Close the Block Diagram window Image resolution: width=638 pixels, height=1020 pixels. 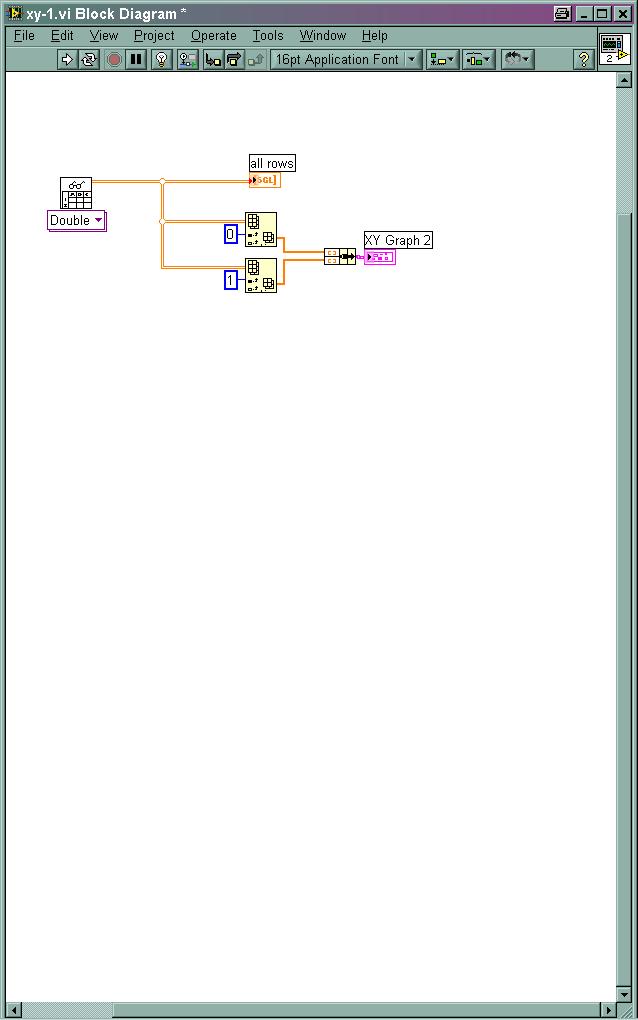(x=623, y=13)
